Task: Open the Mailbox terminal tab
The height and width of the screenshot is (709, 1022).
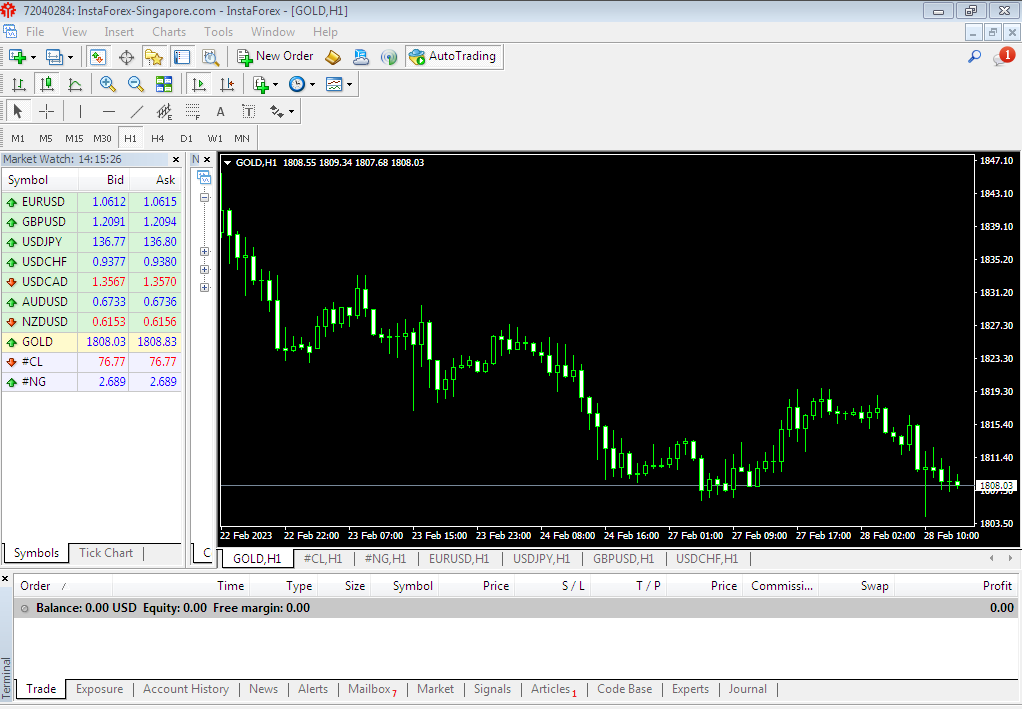Action: tap(372, 689)
